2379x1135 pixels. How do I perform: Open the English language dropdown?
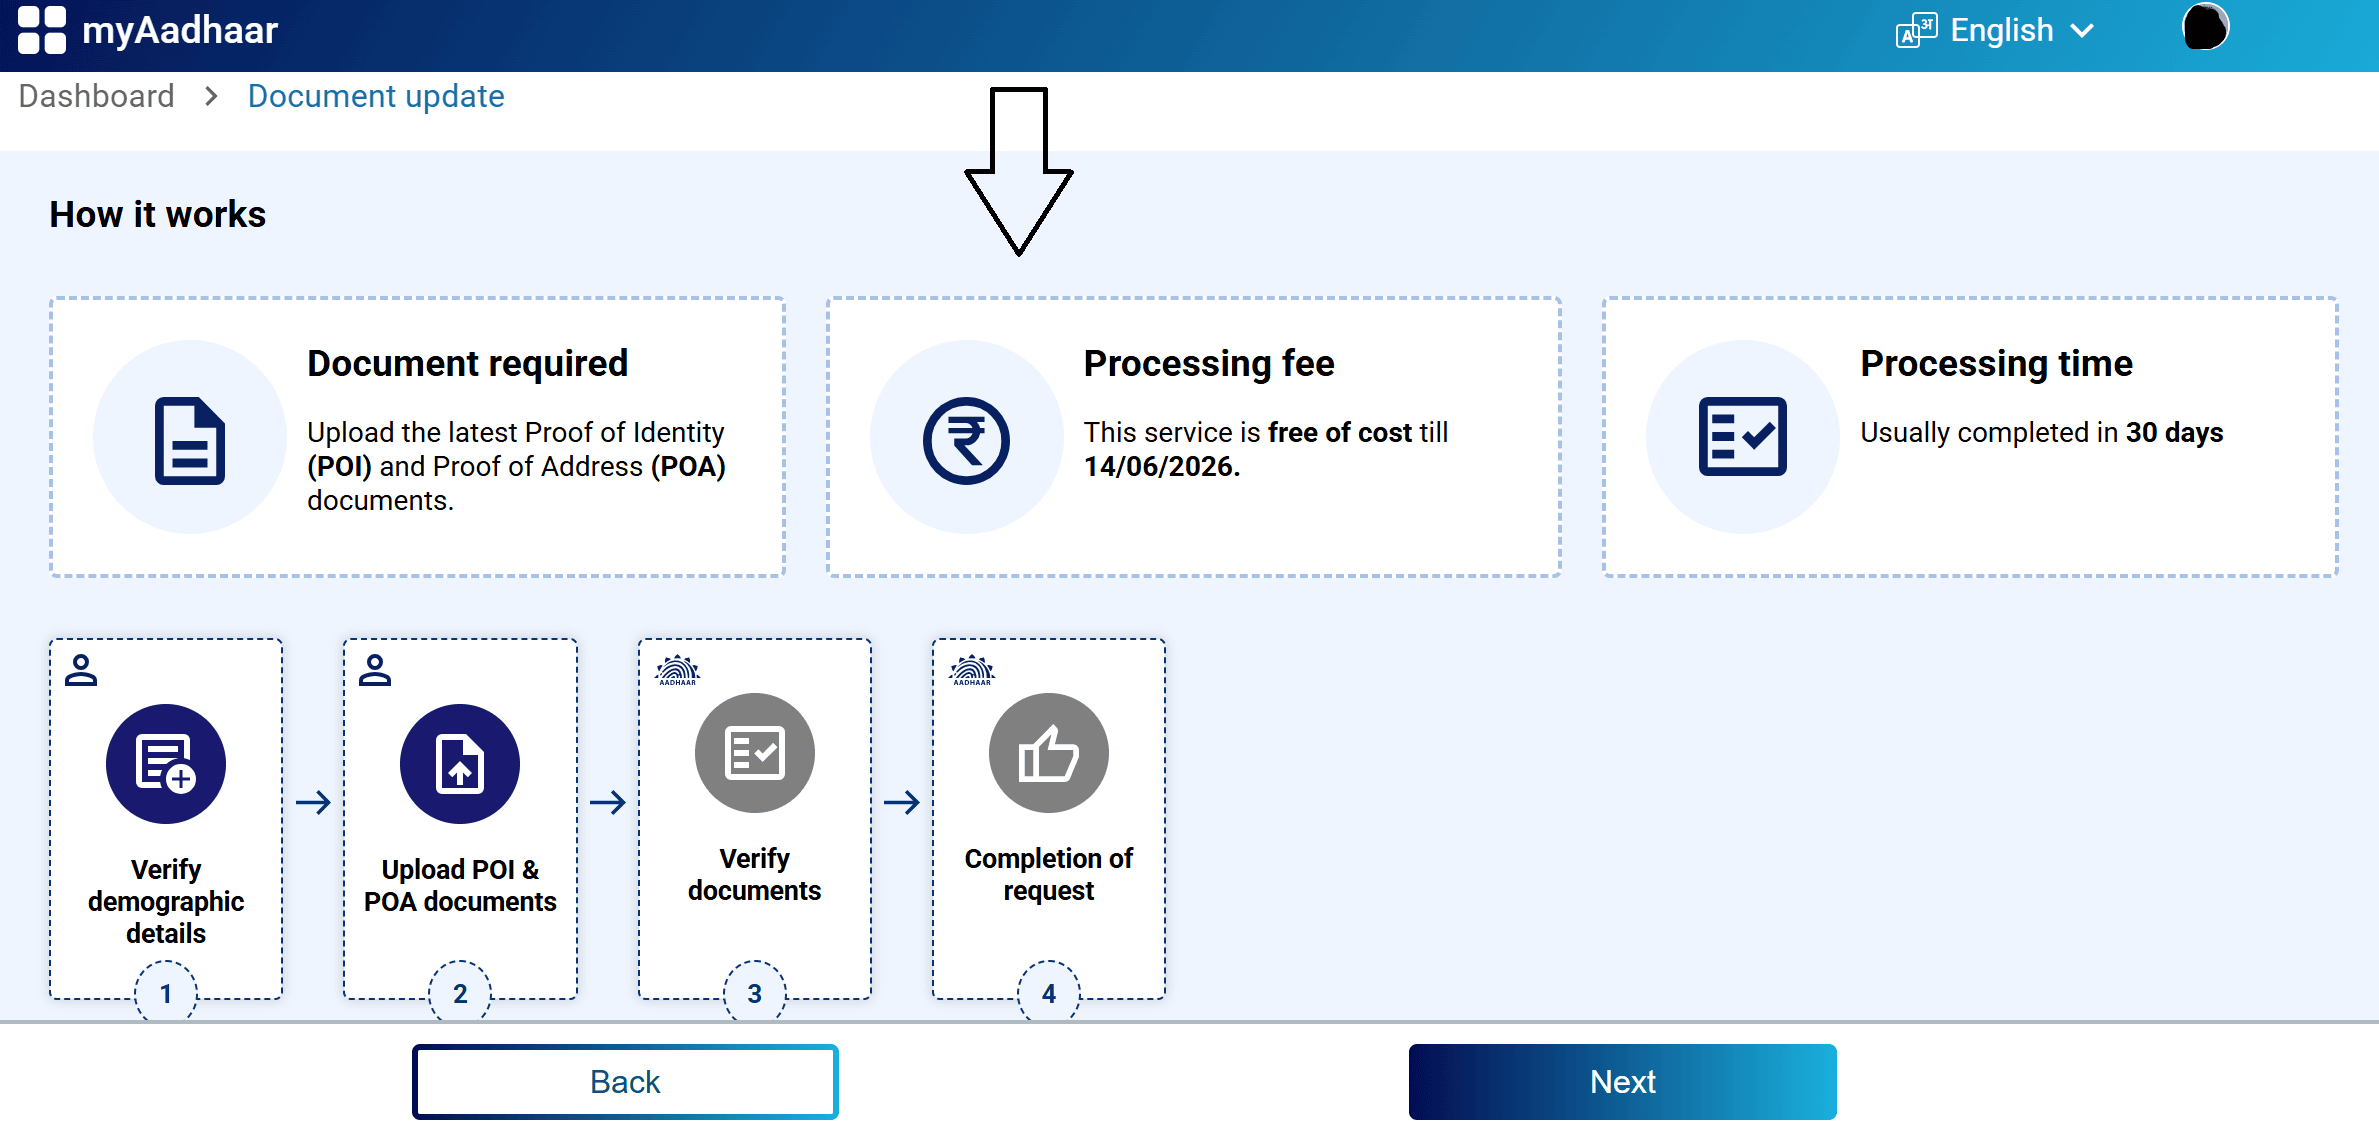tap(2000, 30)
